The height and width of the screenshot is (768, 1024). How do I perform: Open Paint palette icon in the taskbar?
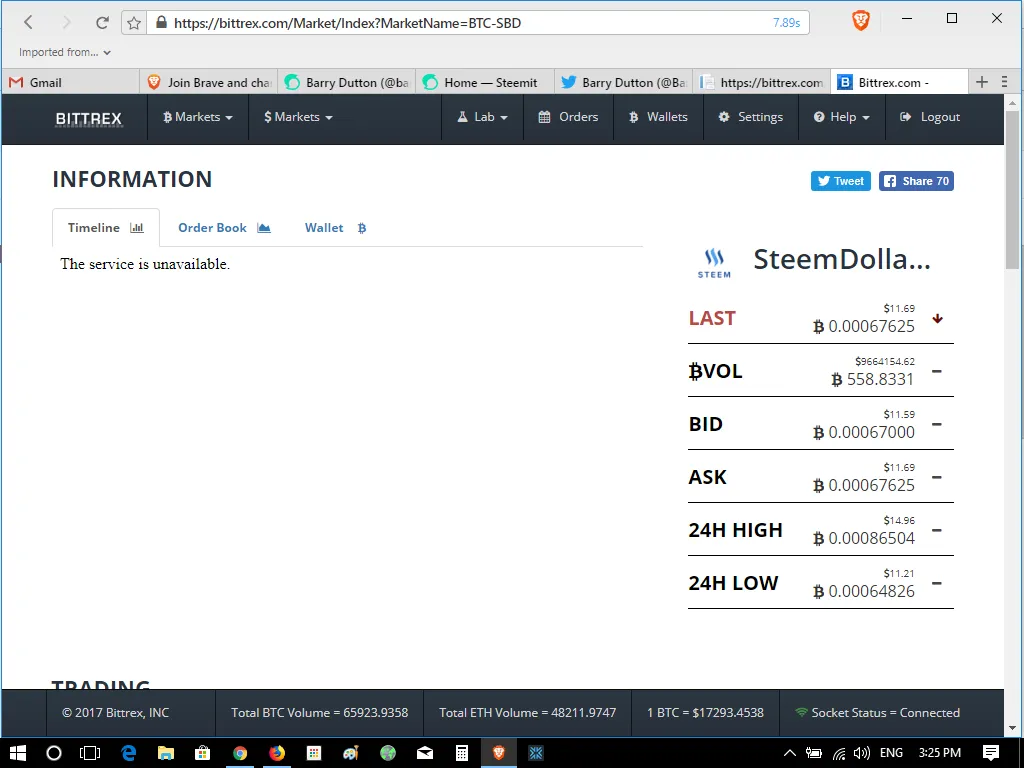(x=351, y=753)
